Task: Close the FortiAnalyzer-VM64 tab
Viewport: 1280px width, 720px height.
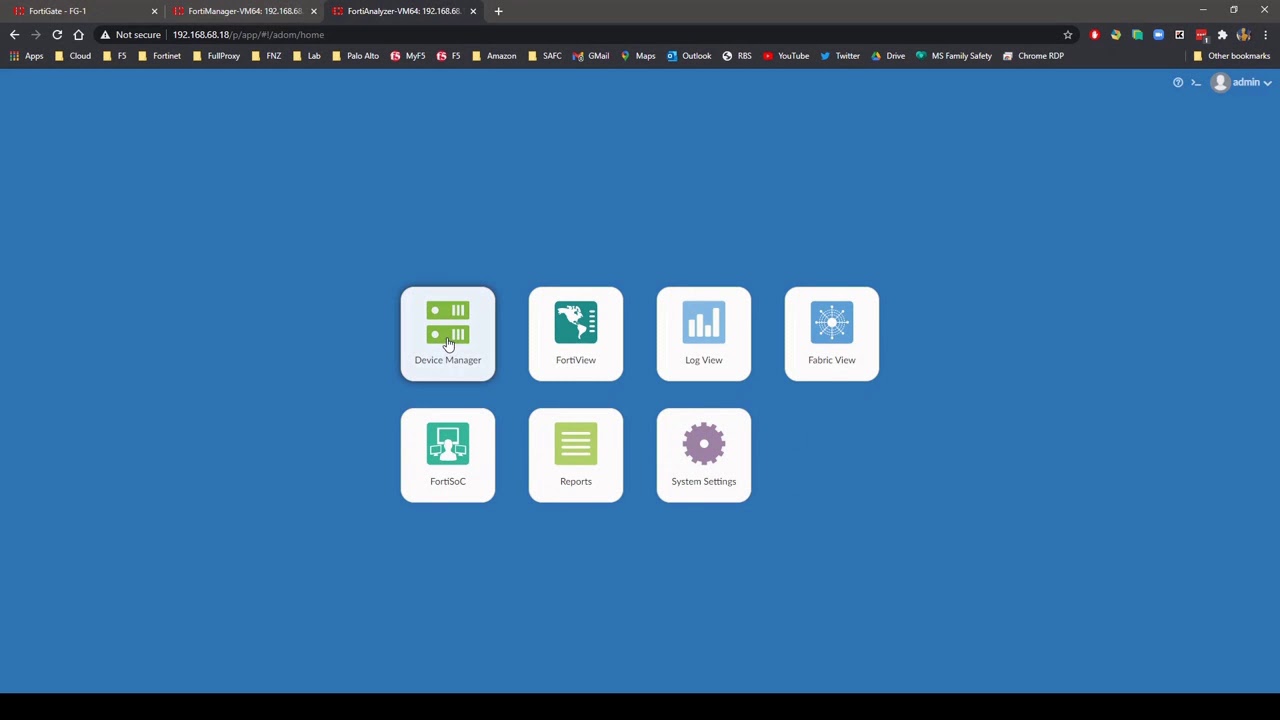Action: tap(473, 11)
